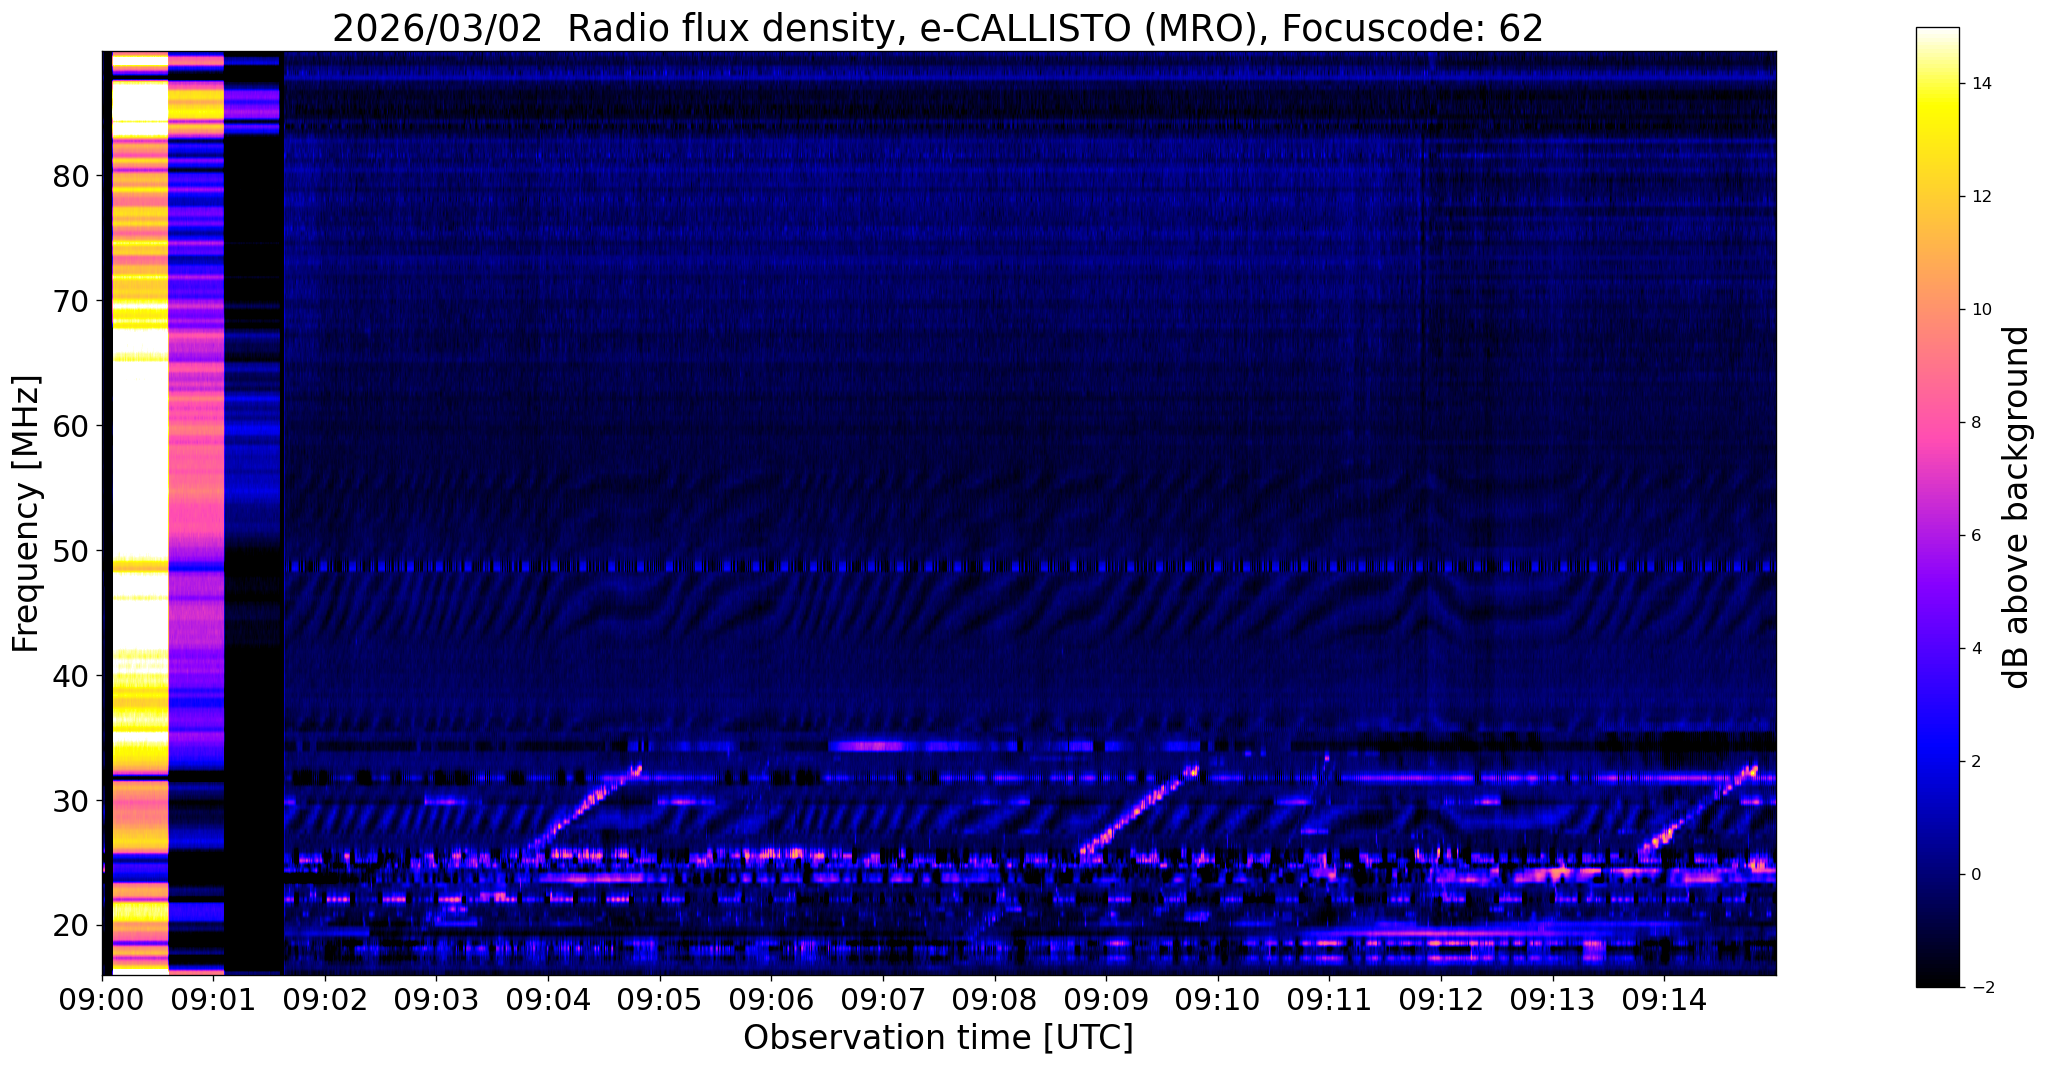Click the 50 MHz frequency tick label

[x=71, y=550]
